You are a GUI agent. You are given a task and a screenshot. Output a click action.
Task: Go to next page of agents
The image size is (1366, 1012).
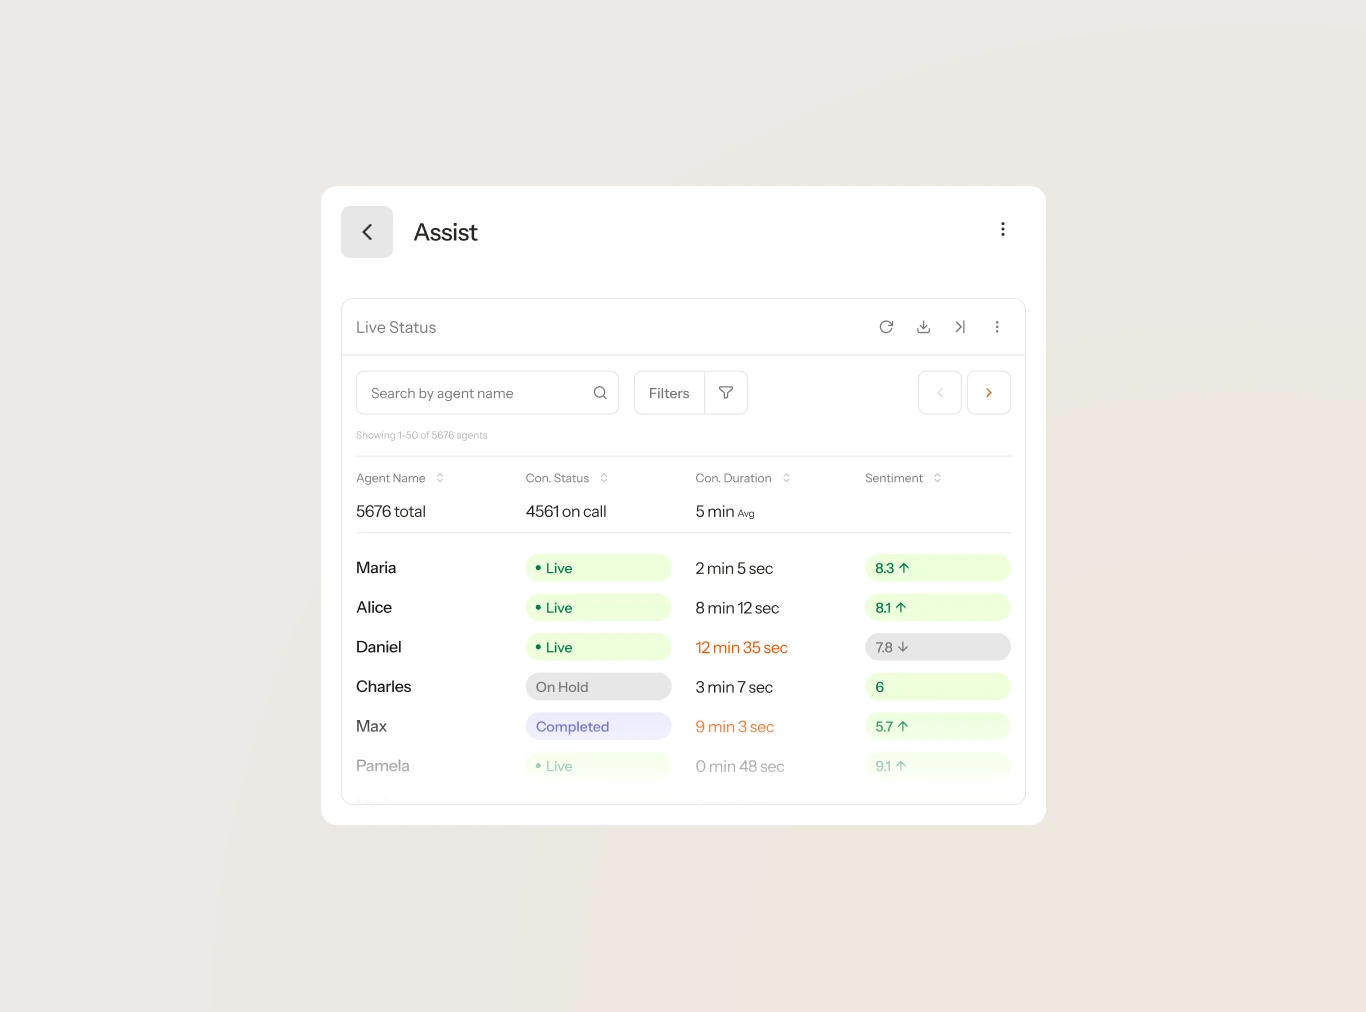pos(989,393)
